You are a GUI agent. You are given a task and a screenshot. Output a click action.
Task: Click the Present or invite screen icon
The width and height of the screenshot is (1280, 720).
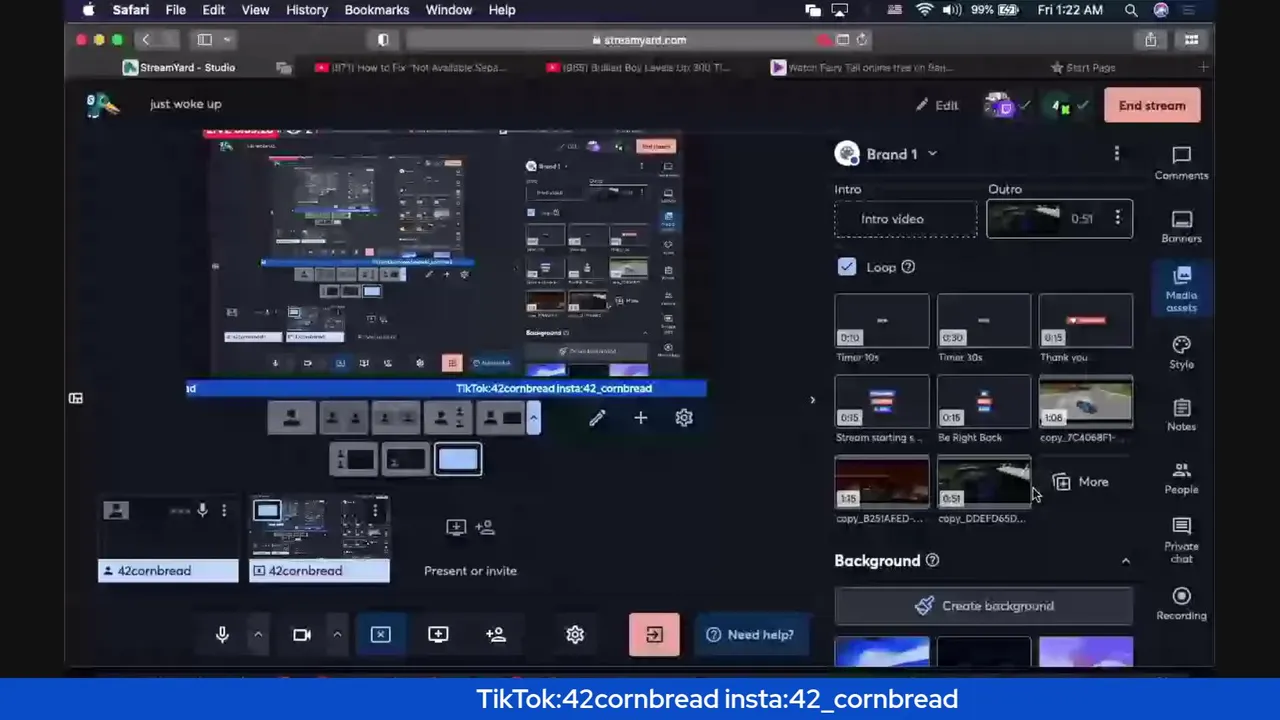pos(456,527)
